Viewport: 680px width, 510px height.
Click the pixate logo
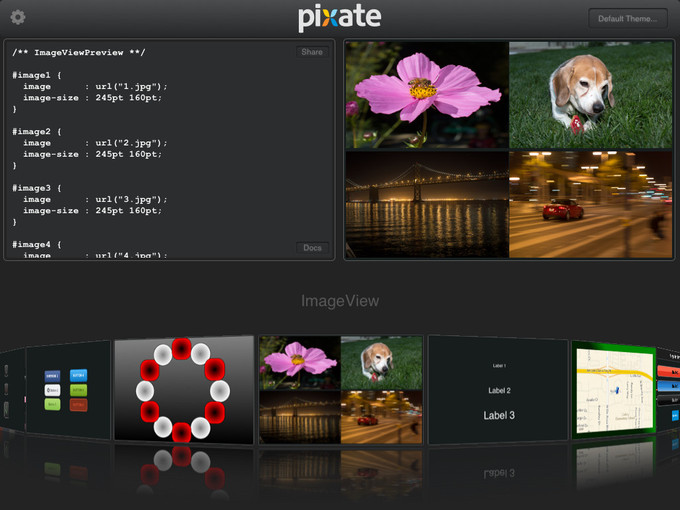(x=340, y=18)
